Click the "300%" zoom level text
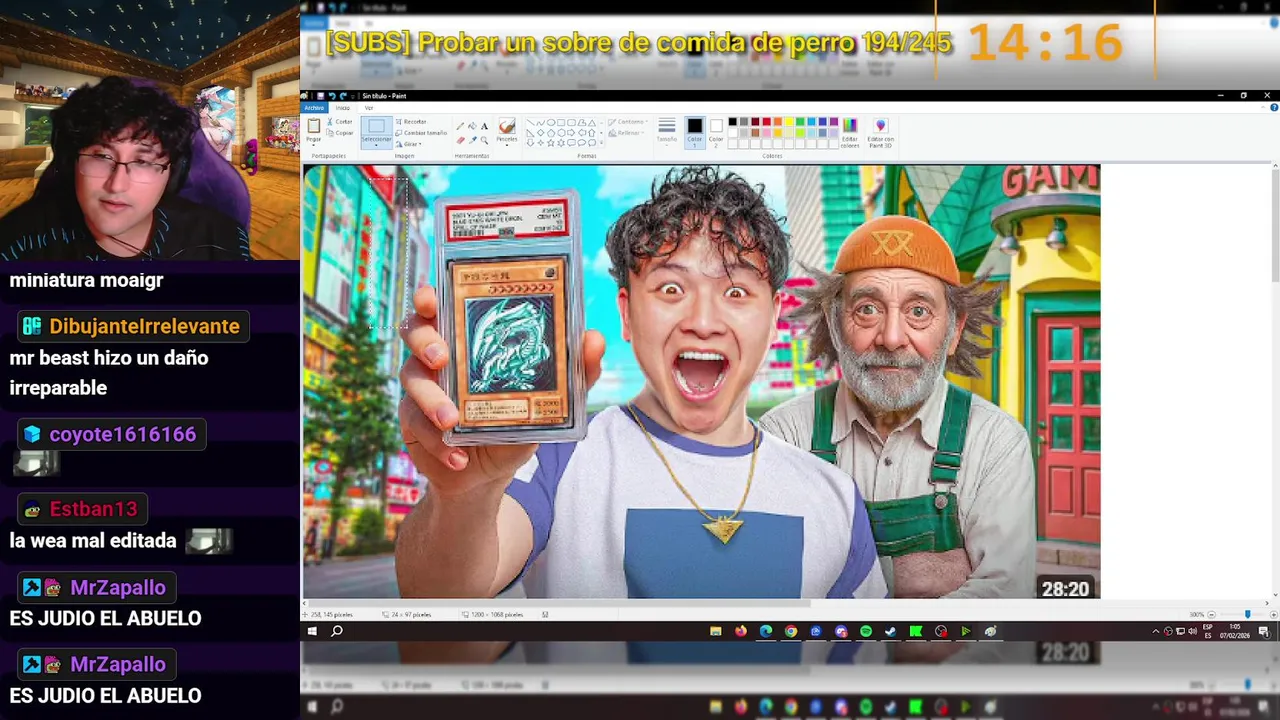The height and width of the screenshot is (720, 1280). click(x=1196, y=614)
